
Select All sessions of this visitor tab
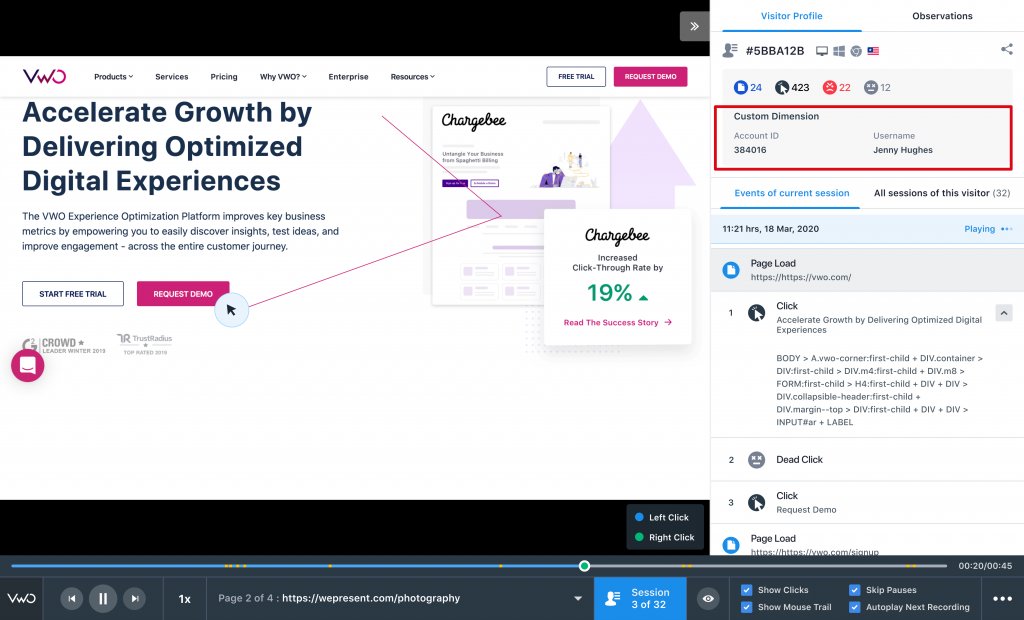click(942, 193)
